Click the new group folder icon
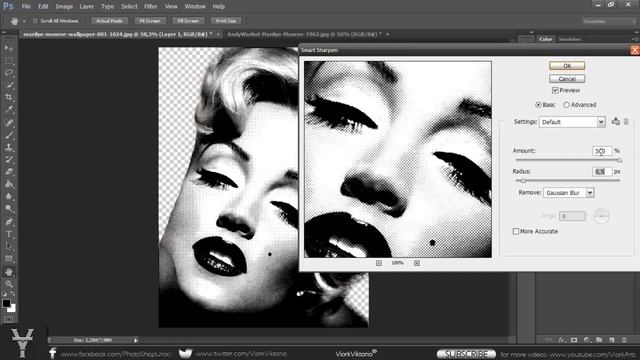The height and width of the screenshot is (360, 640). pos(599,340)
